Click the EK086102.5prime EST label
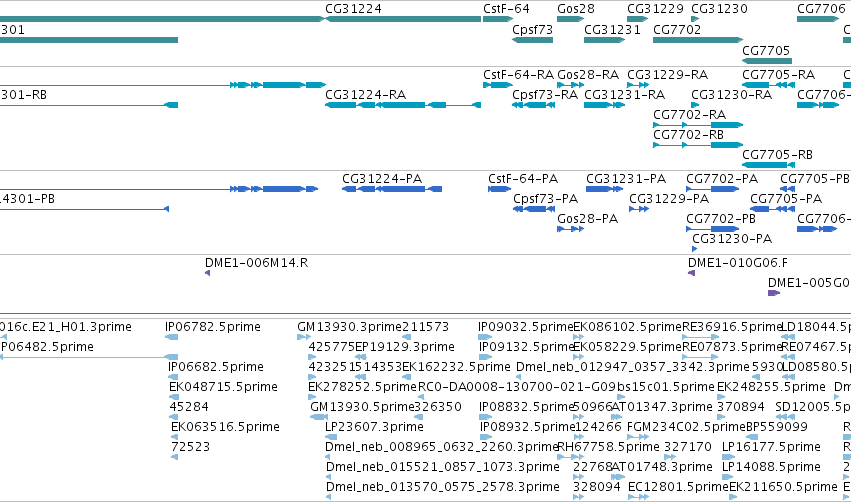 (627, 327)
